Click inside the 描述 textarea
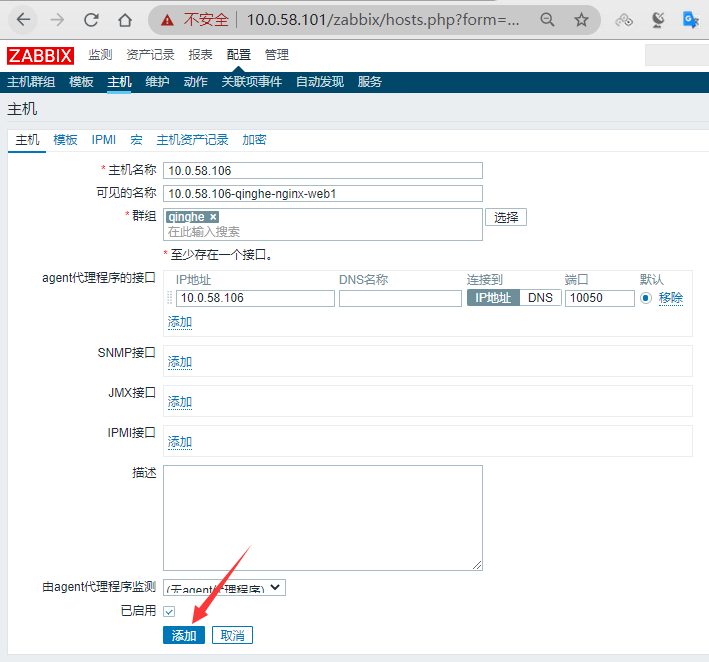 (323, 518)
